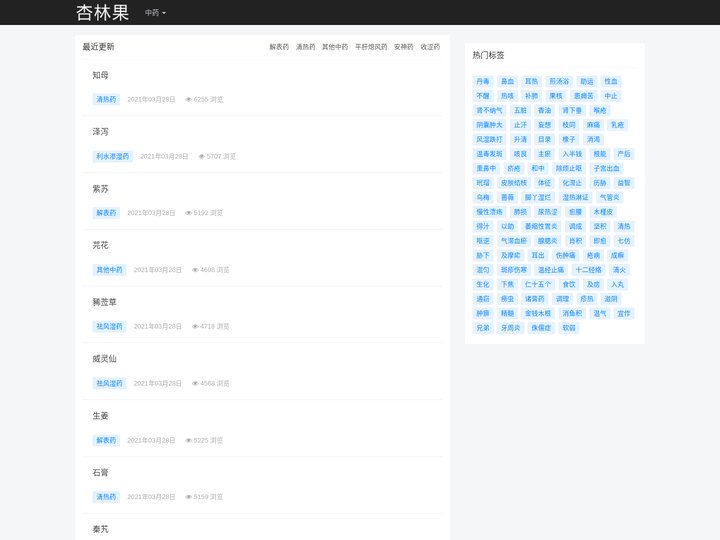
Task: Select the 皮肤结核 hot tag
Action: click(514, 183)
